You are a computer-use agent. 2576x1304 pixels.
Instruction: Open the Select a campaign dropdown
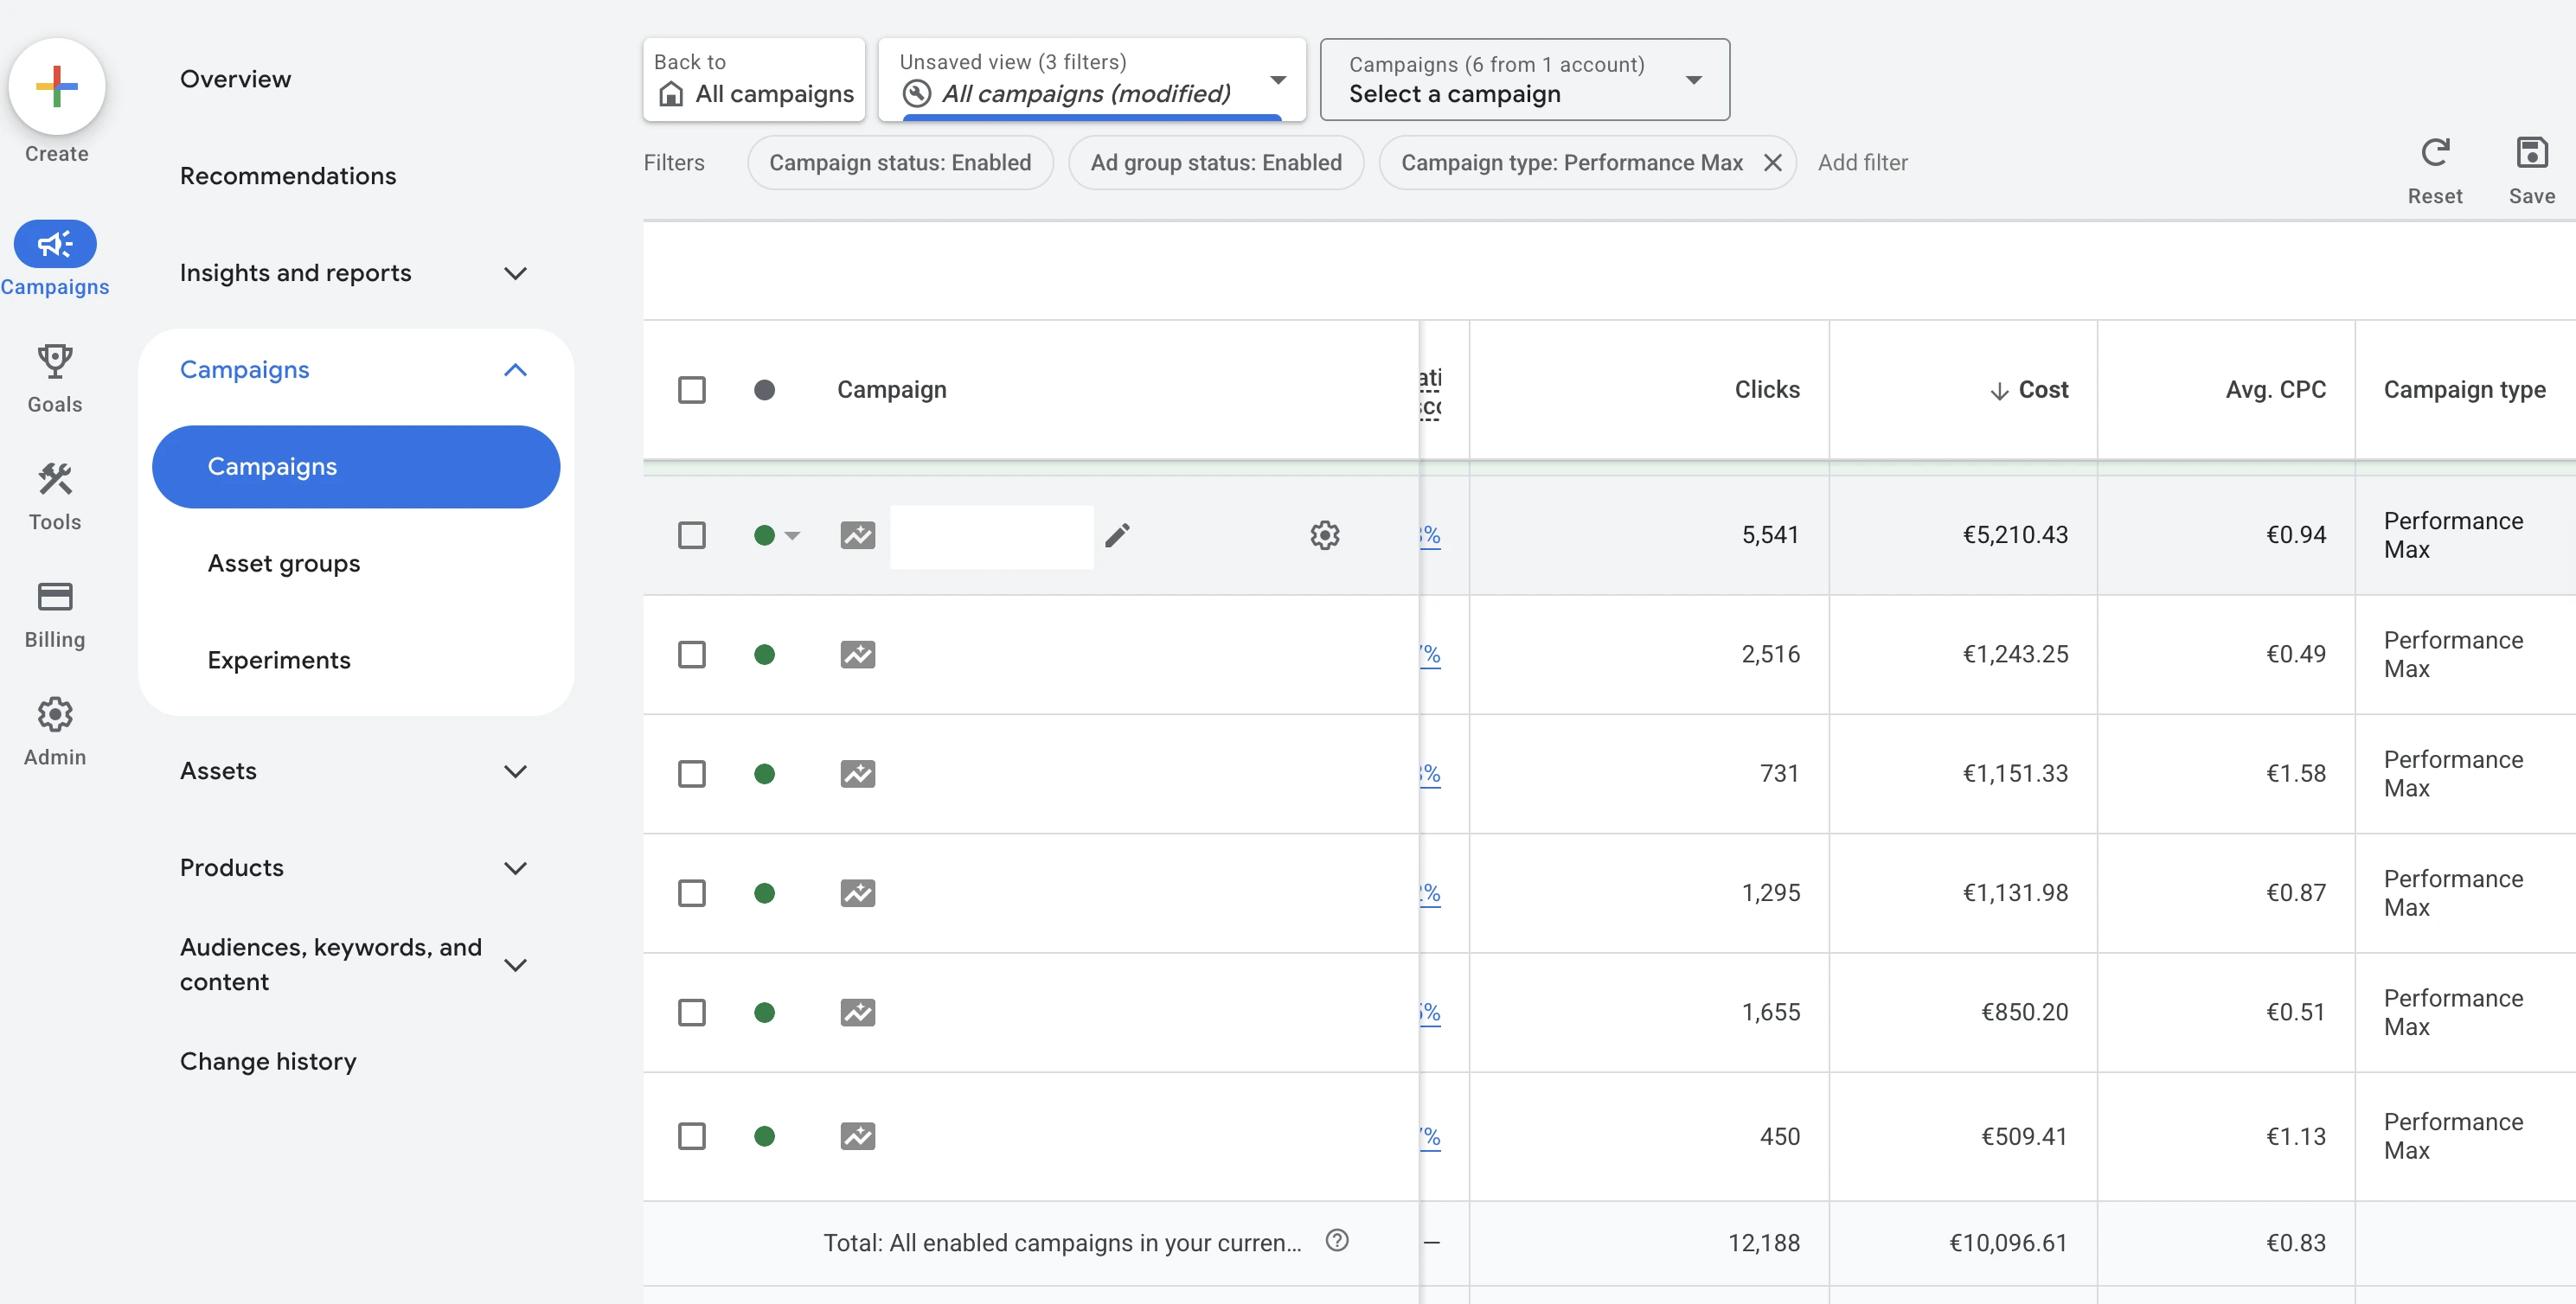tap(1524, 79)
